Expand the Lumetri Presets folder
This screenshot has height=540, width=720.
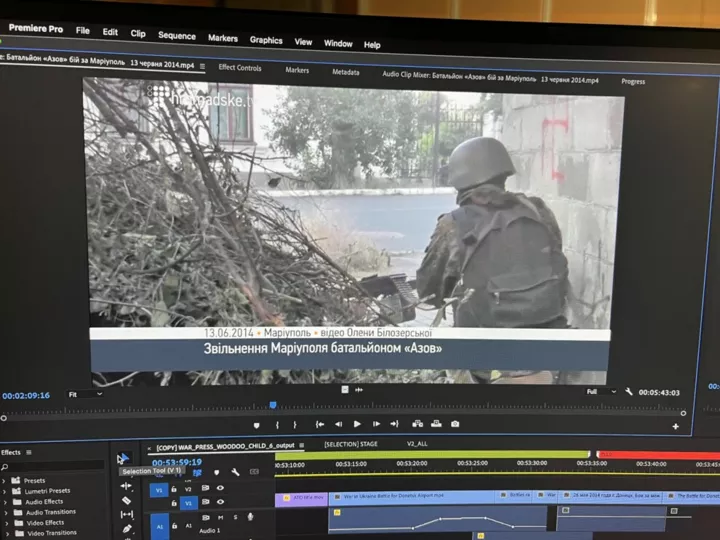click(5, 491)
